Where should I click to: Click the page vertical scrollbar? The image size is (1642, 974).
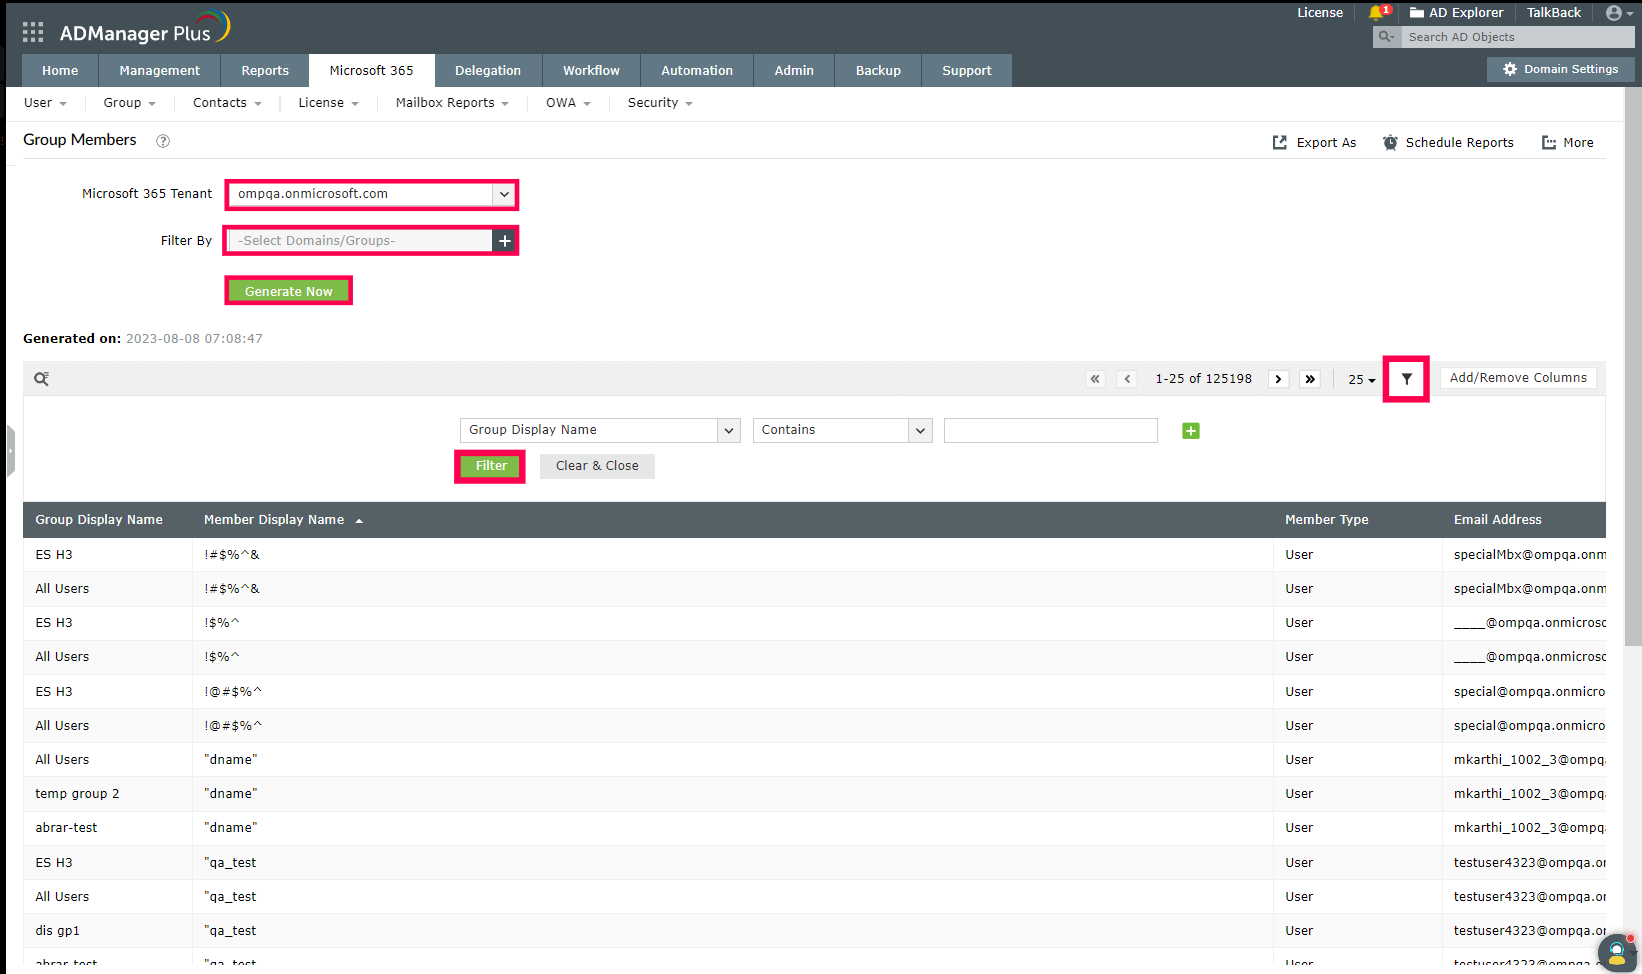1633,366
